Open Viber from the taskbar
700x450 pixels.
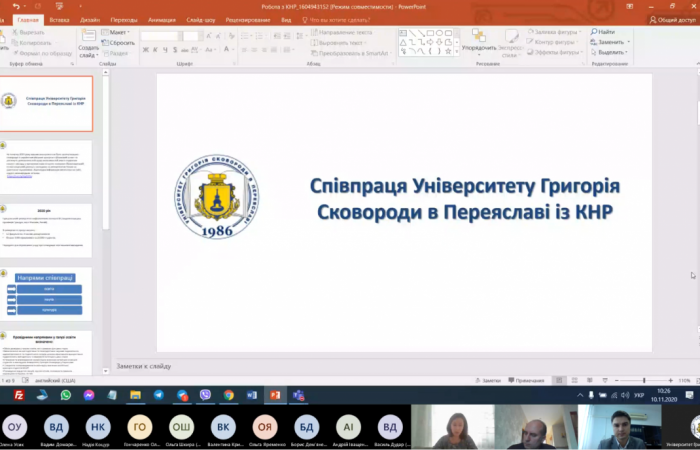(205, 395)
